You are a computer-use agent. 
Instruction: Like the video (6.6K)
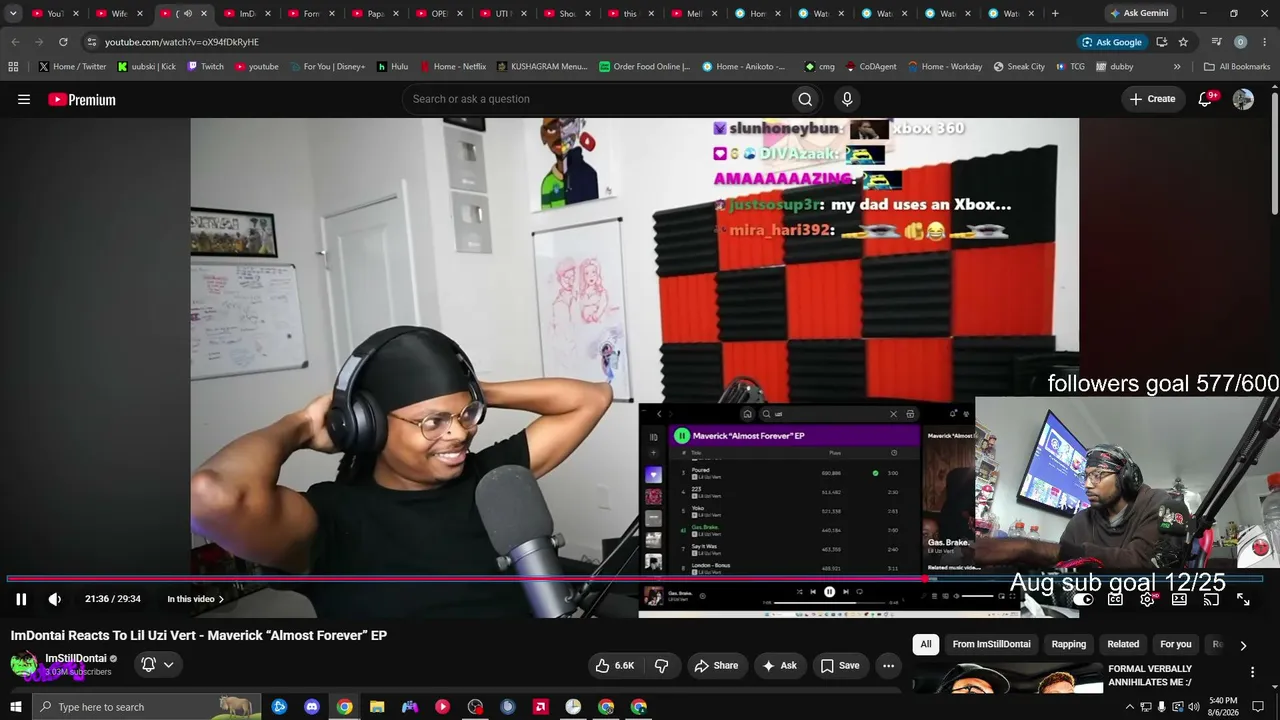pyautogui.click(x=615, y=665)
